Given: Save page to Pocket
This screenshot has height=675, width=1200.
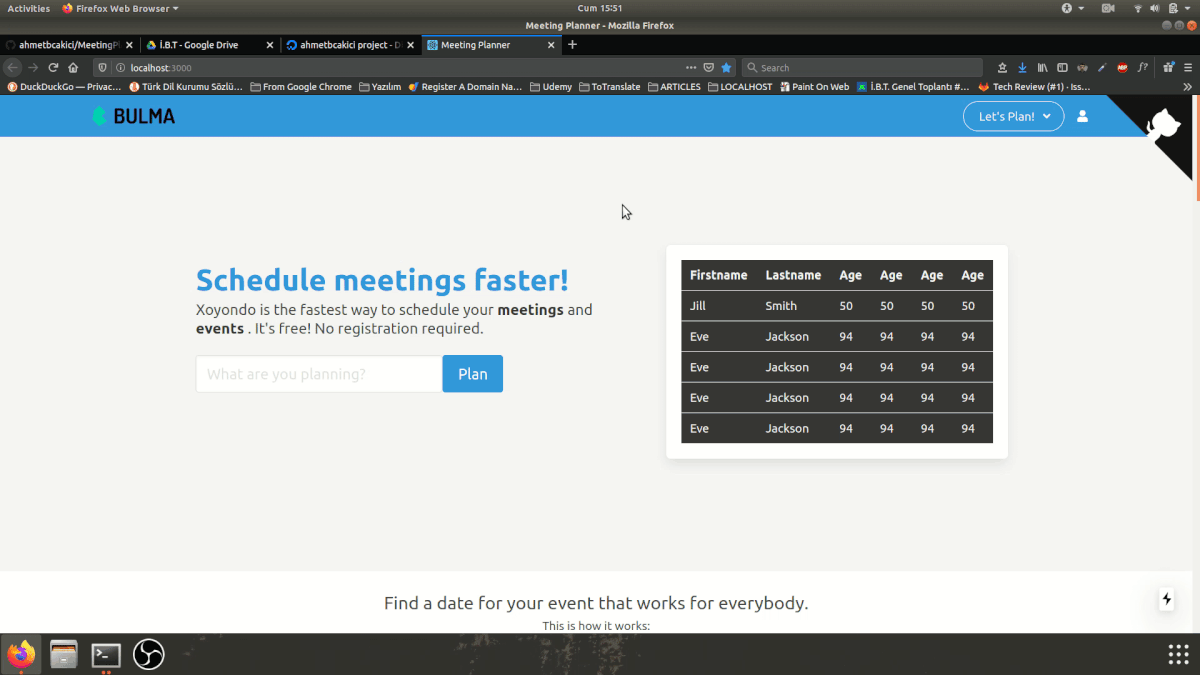Looking at the screenshot, I should 708,68.
